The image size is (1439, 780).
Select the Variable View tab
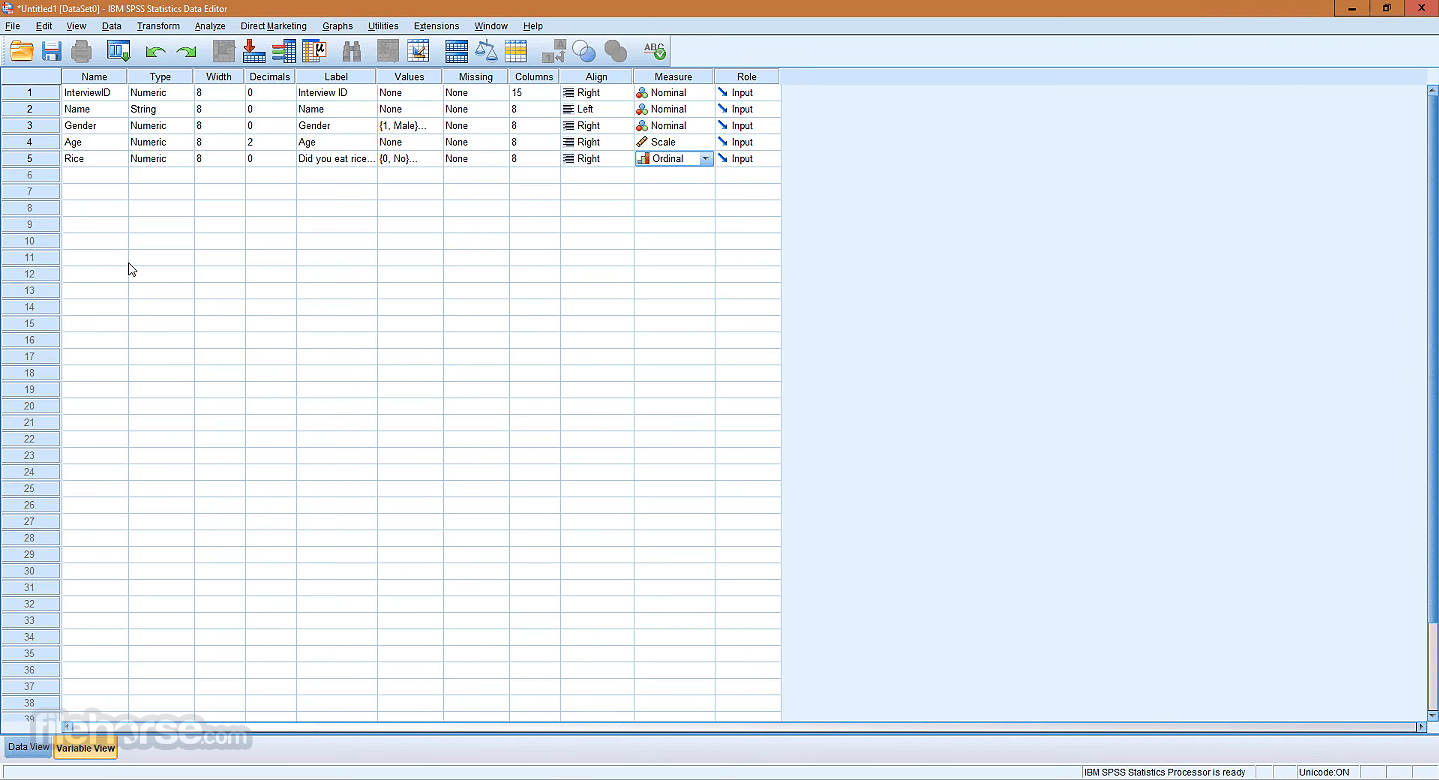(85, 748)
